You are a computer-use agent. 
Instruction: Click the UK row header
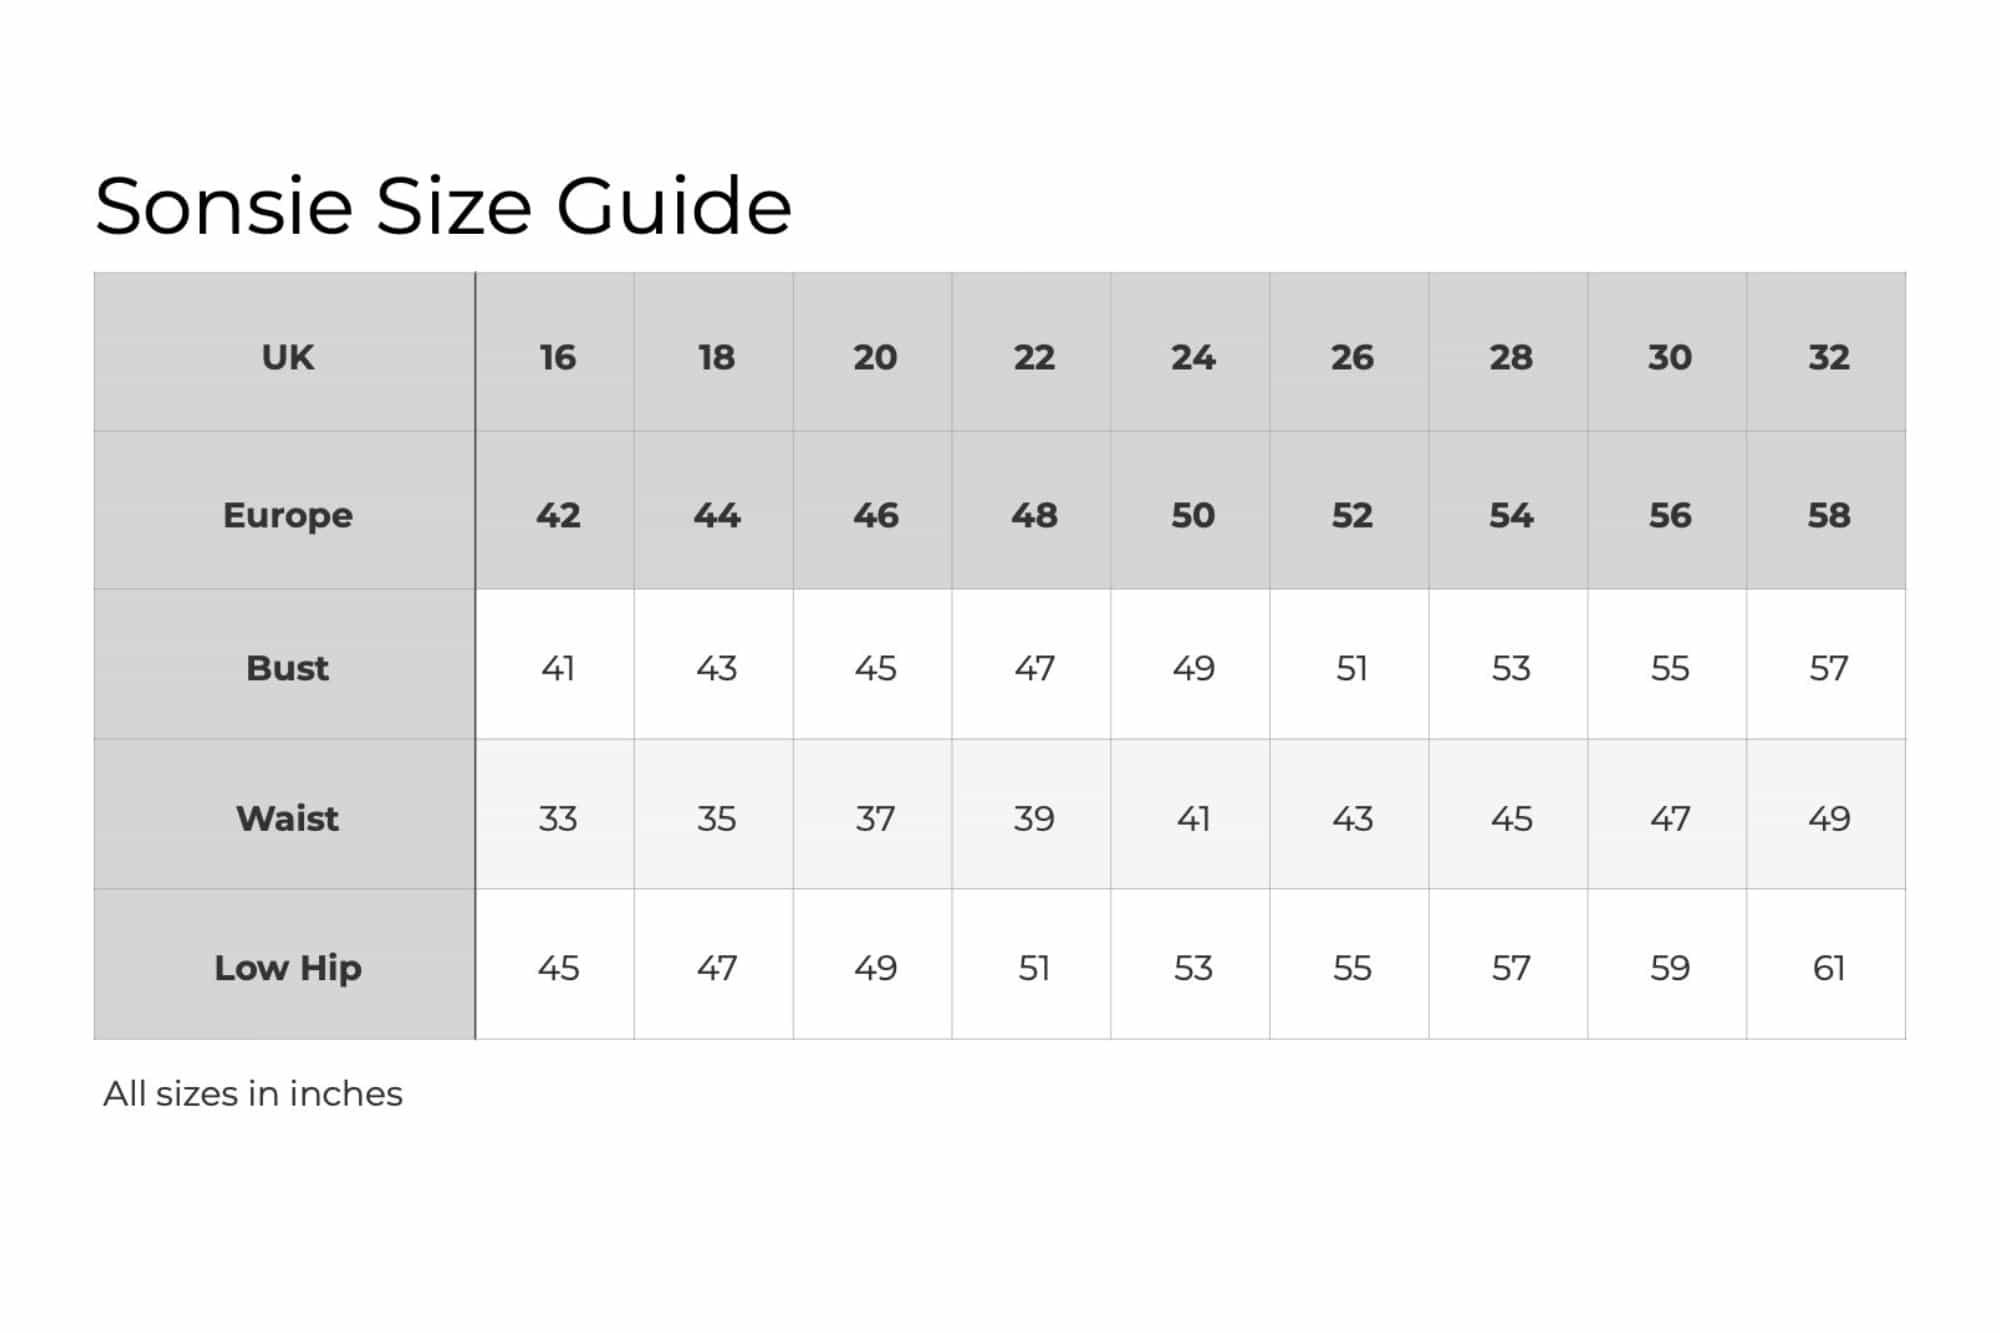(287, 357)
